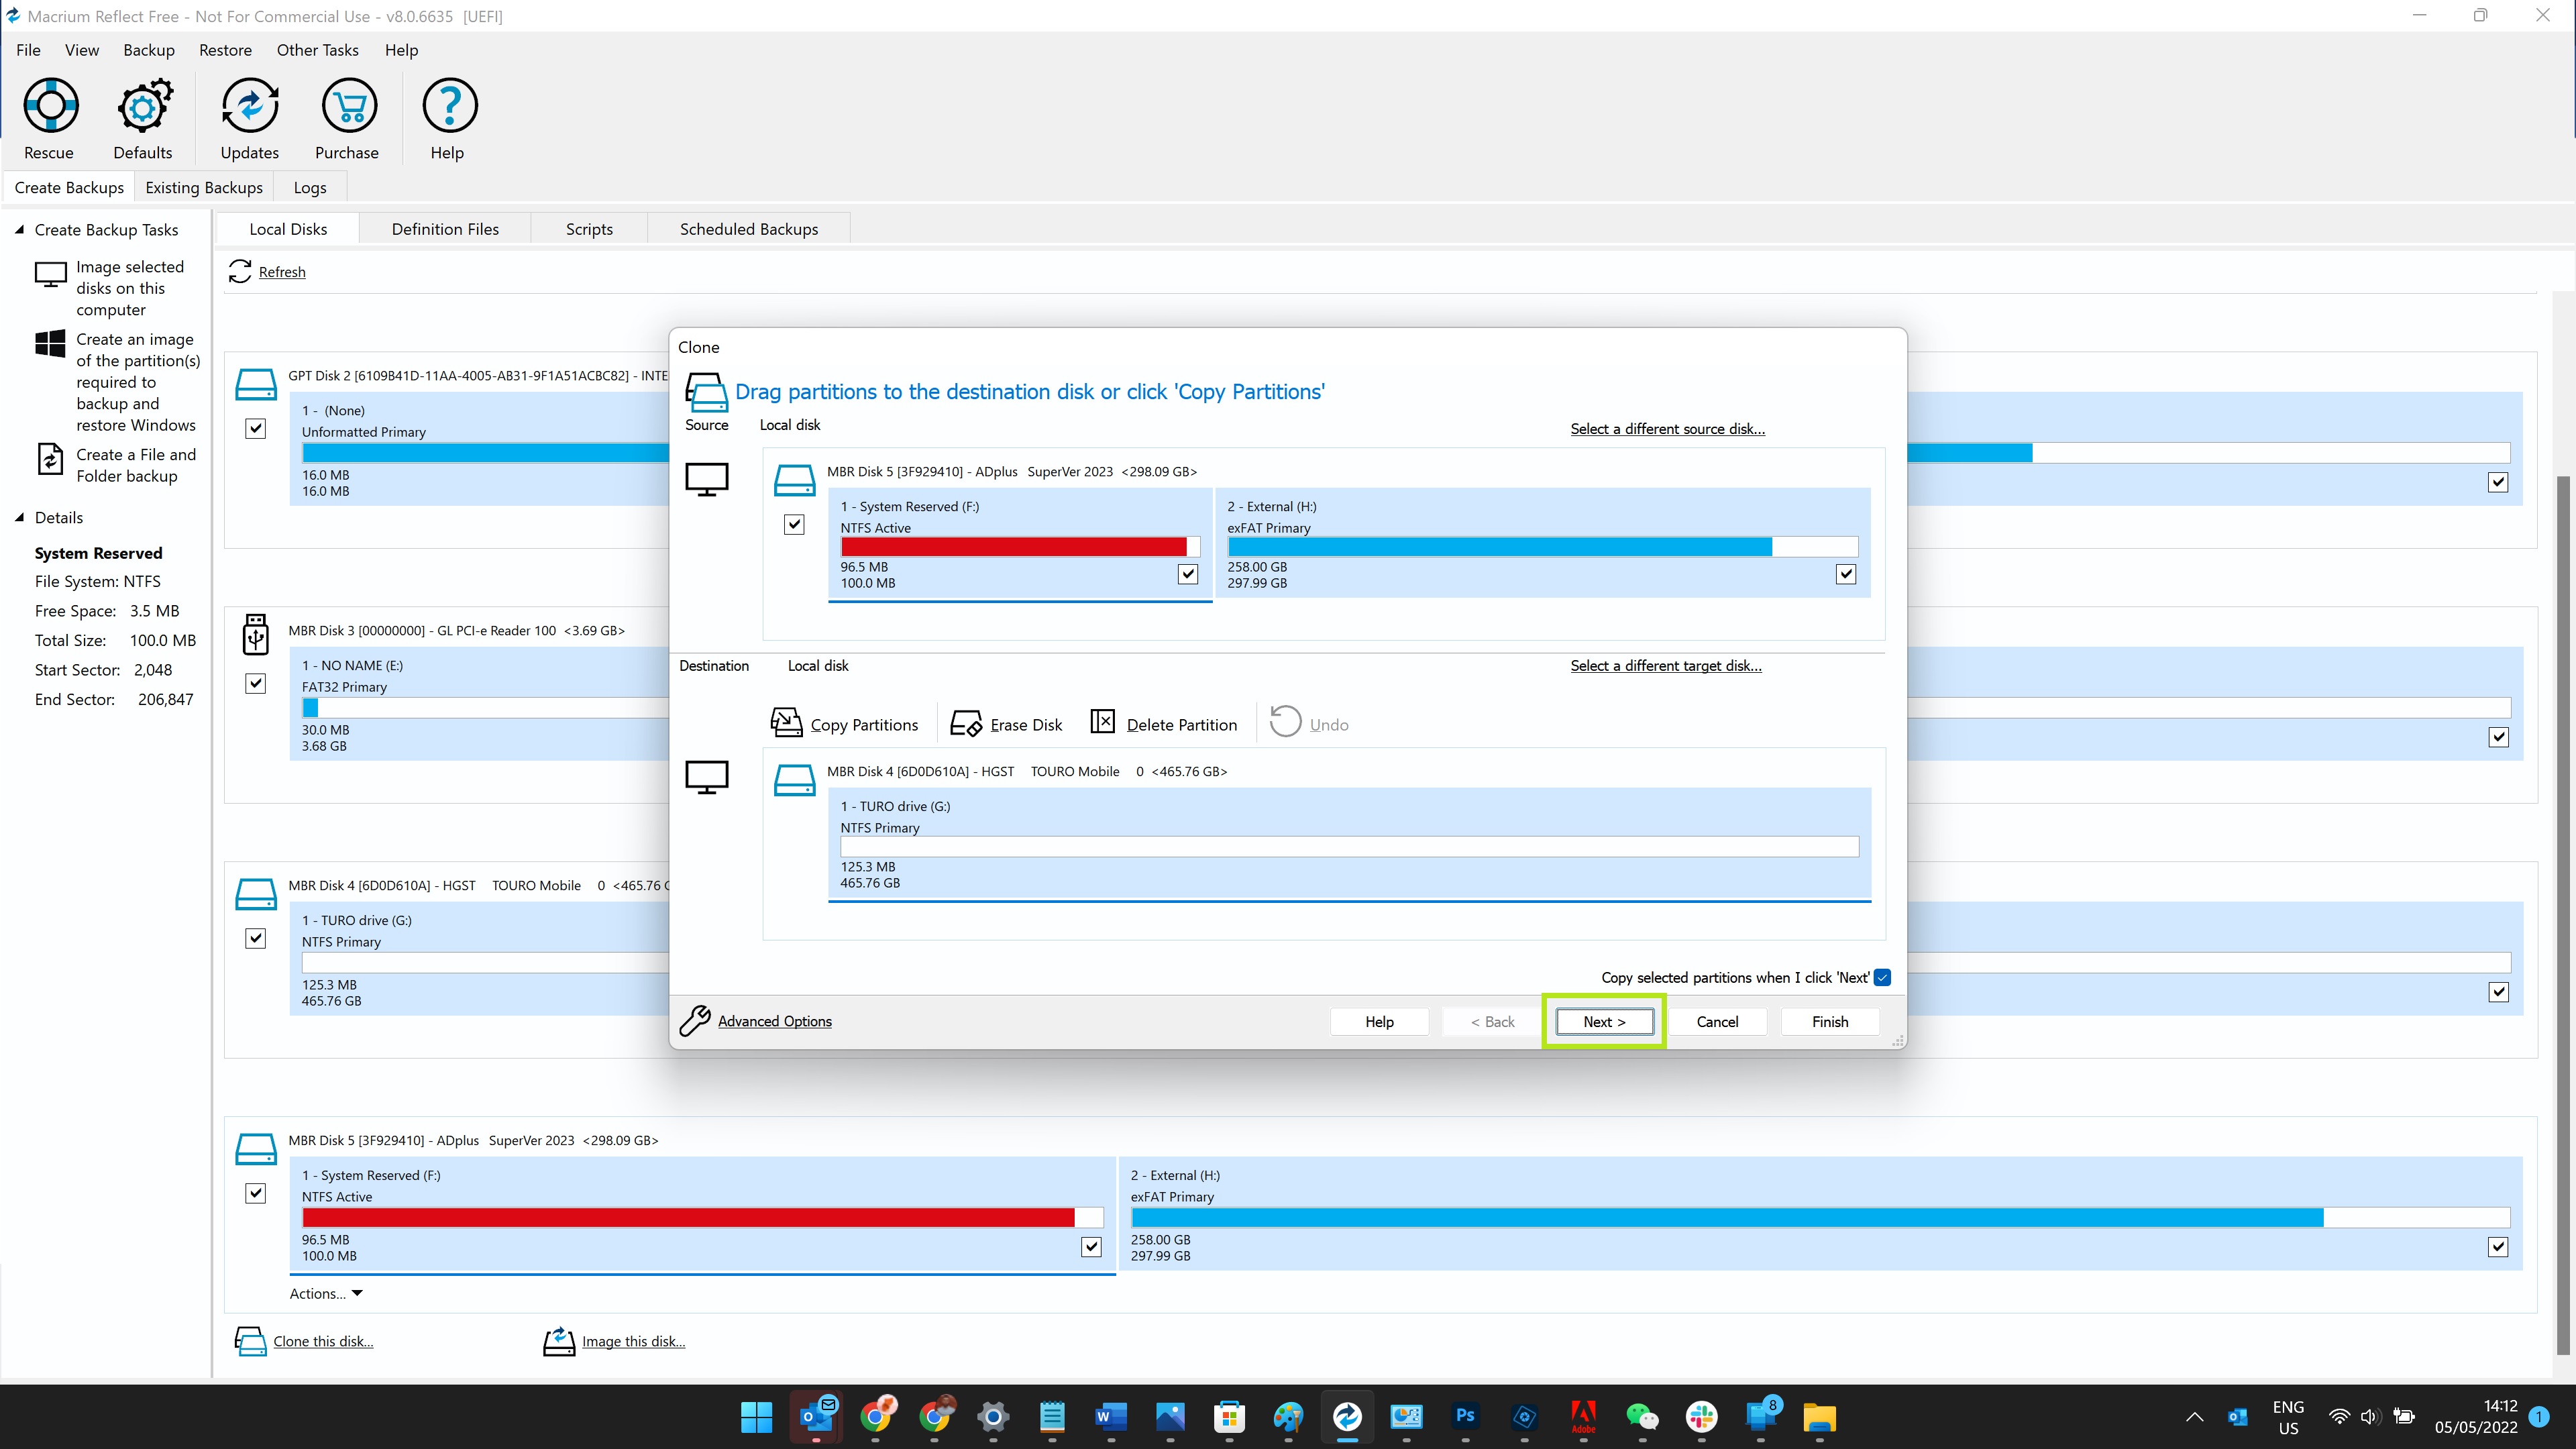Toggle MBR Disk 3 disk checkbox
The height and width of the screenshot is (1449, 2576).
click(x=256, y=684)
